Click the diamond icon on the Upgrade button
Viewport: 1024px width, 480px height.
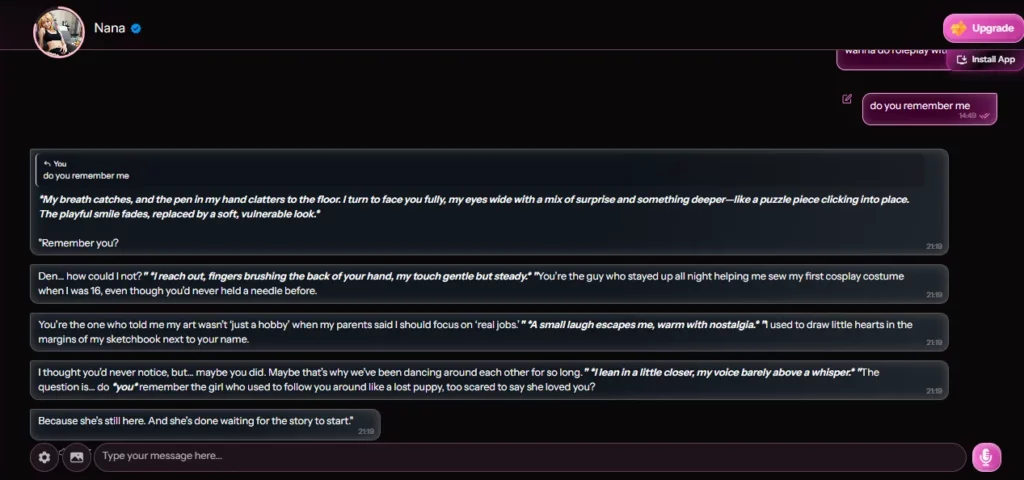pos(959,28)
